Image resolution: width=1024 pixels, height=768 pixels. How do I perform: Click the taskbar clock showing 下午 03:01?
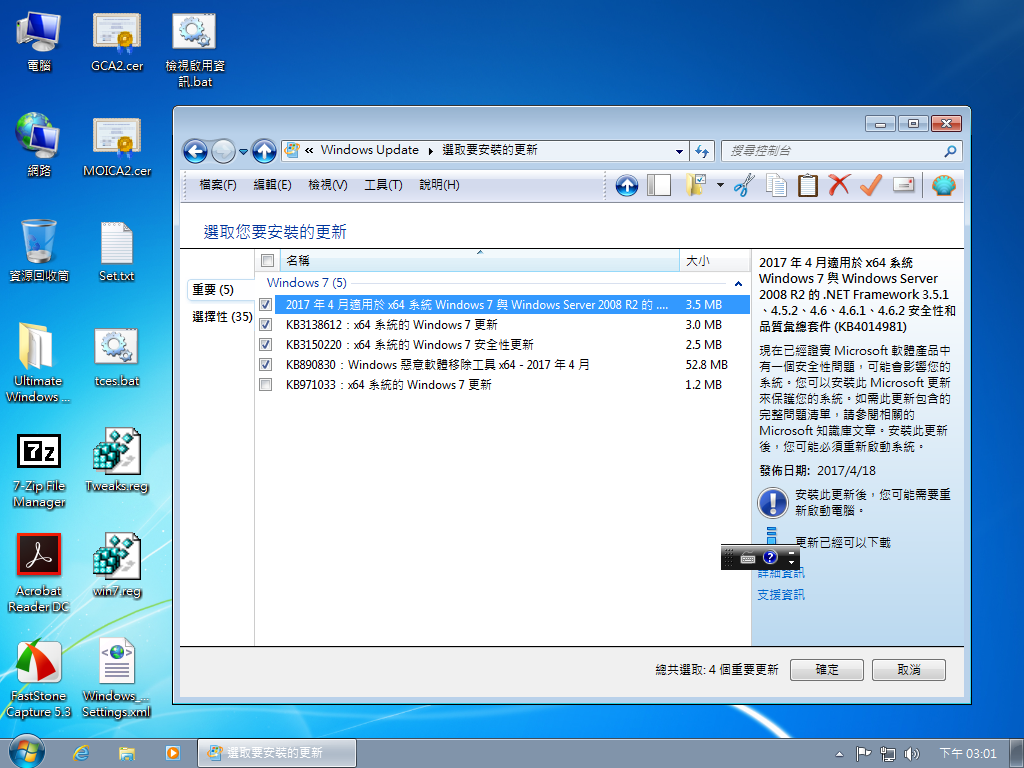(968, 754)
